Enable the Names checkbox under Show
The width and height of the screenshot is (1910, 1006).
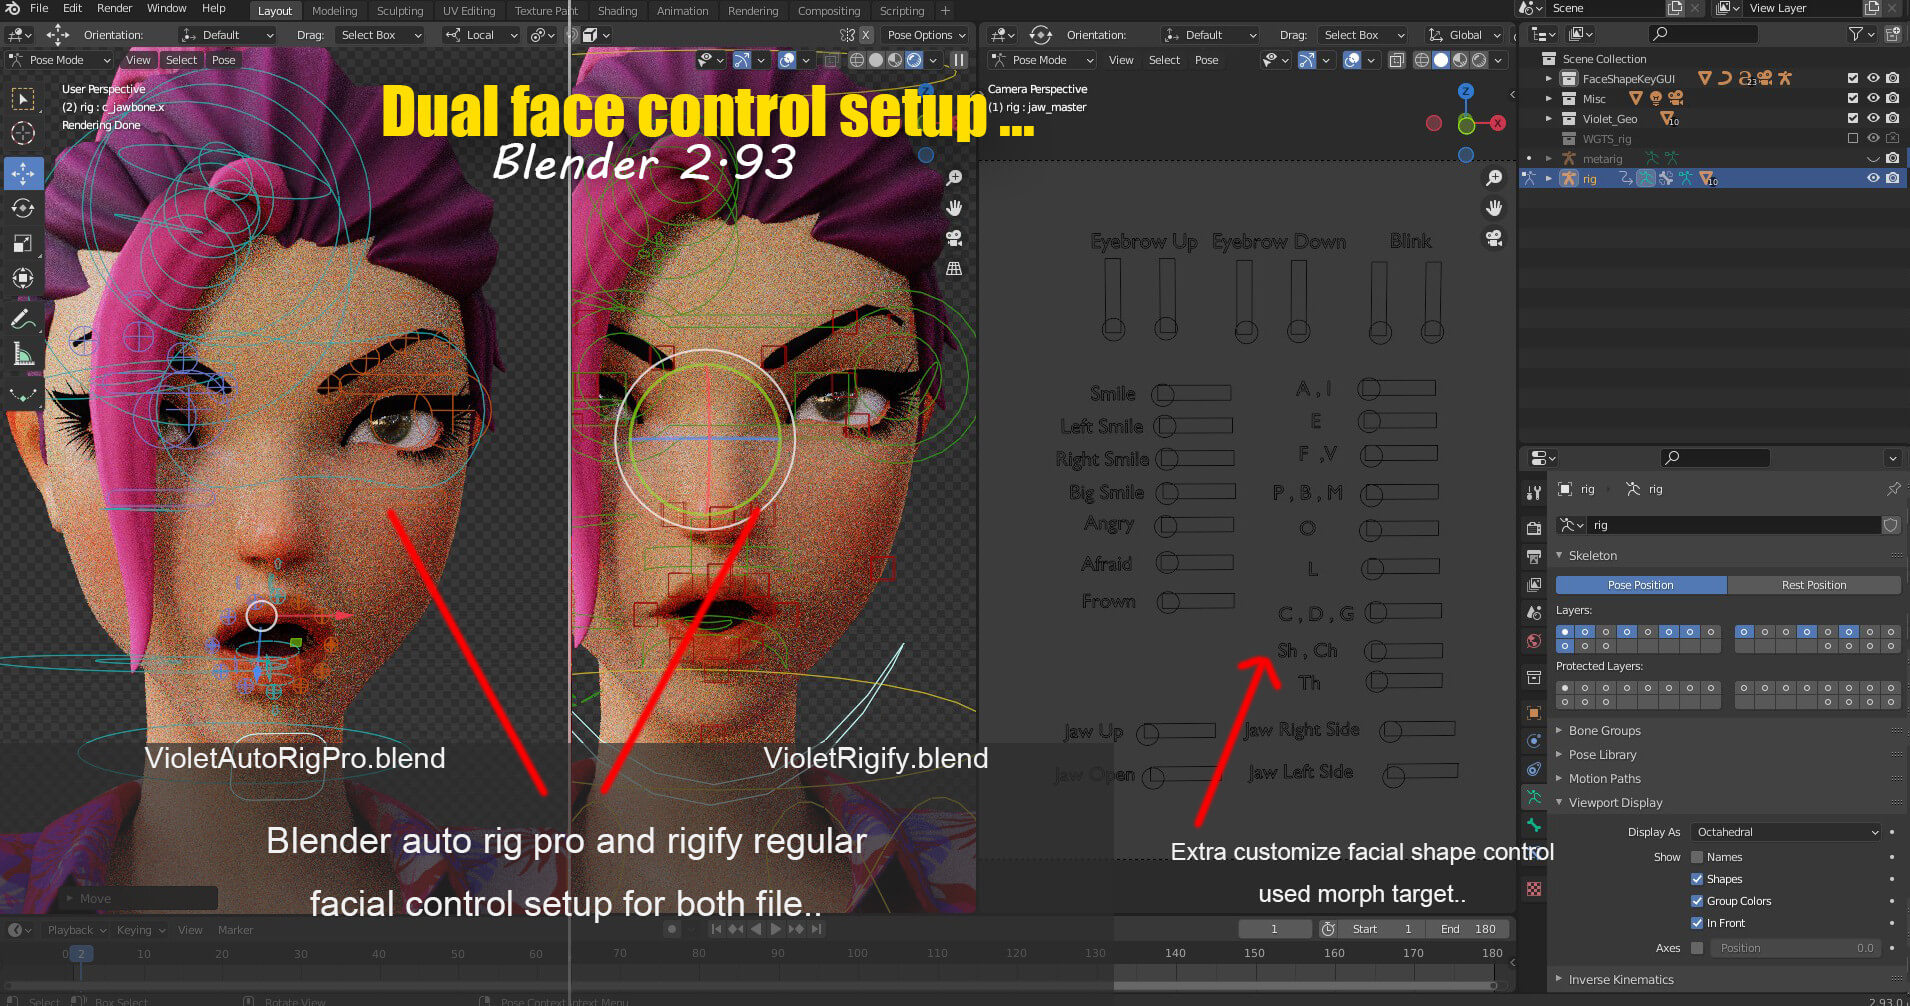(x=1697, y=857)
